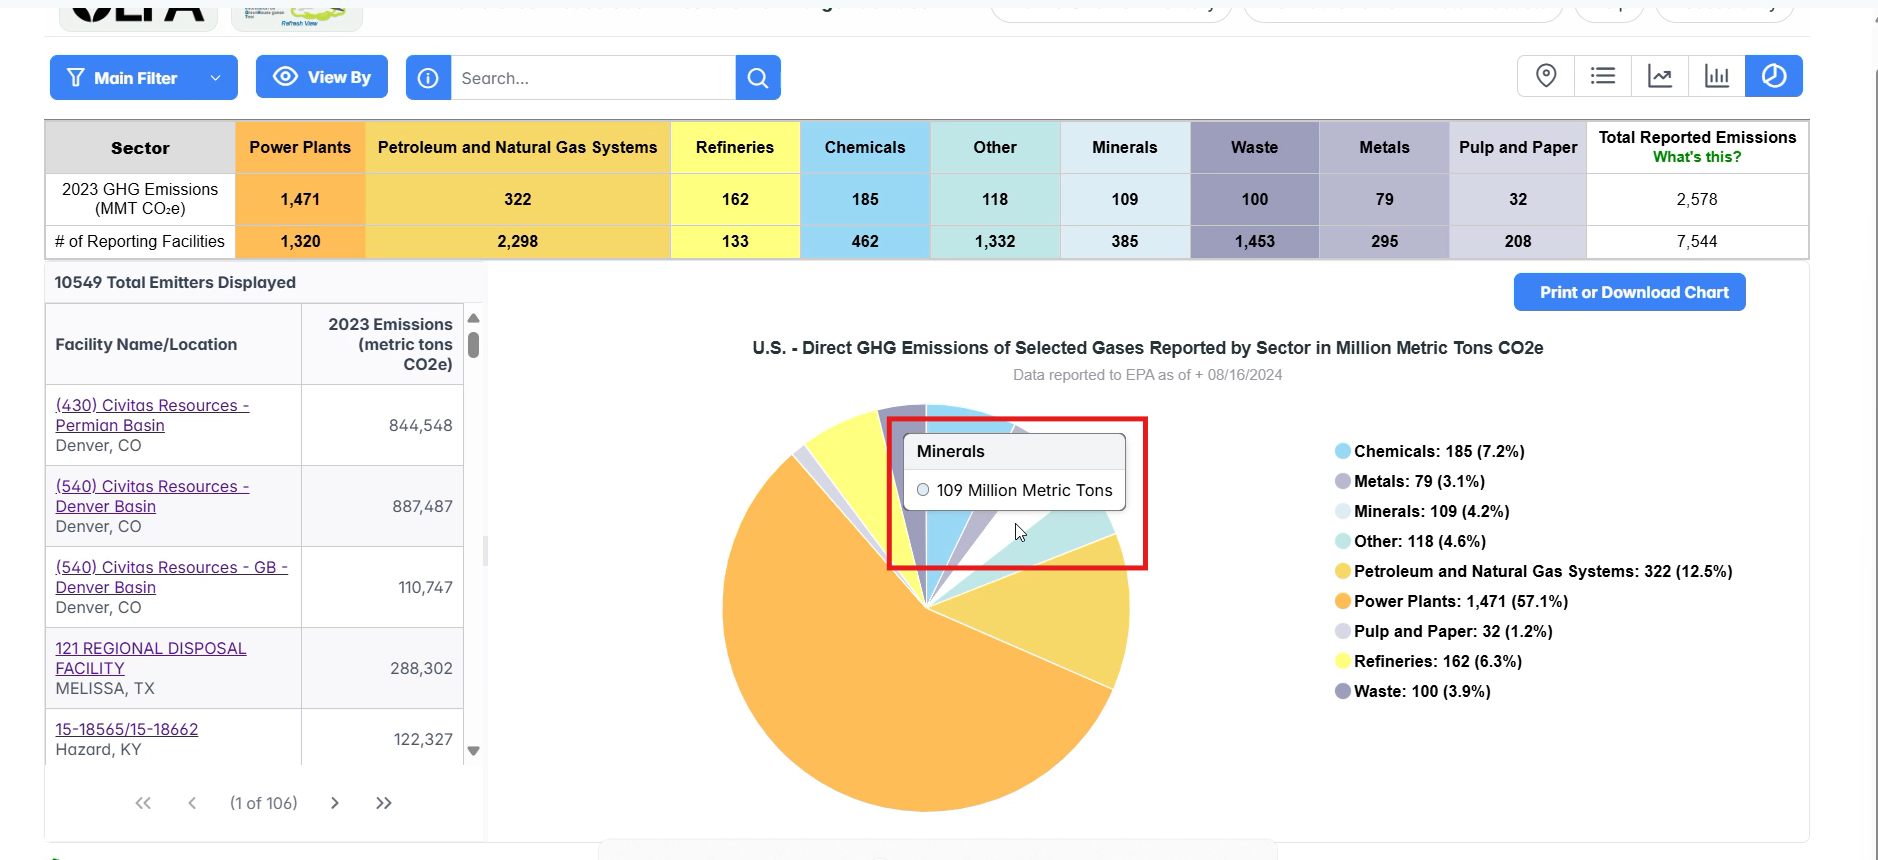Click the facility list scrollbar thumb
The height and width of the screenshot is (860, 1878).
[x=474, y=345]
